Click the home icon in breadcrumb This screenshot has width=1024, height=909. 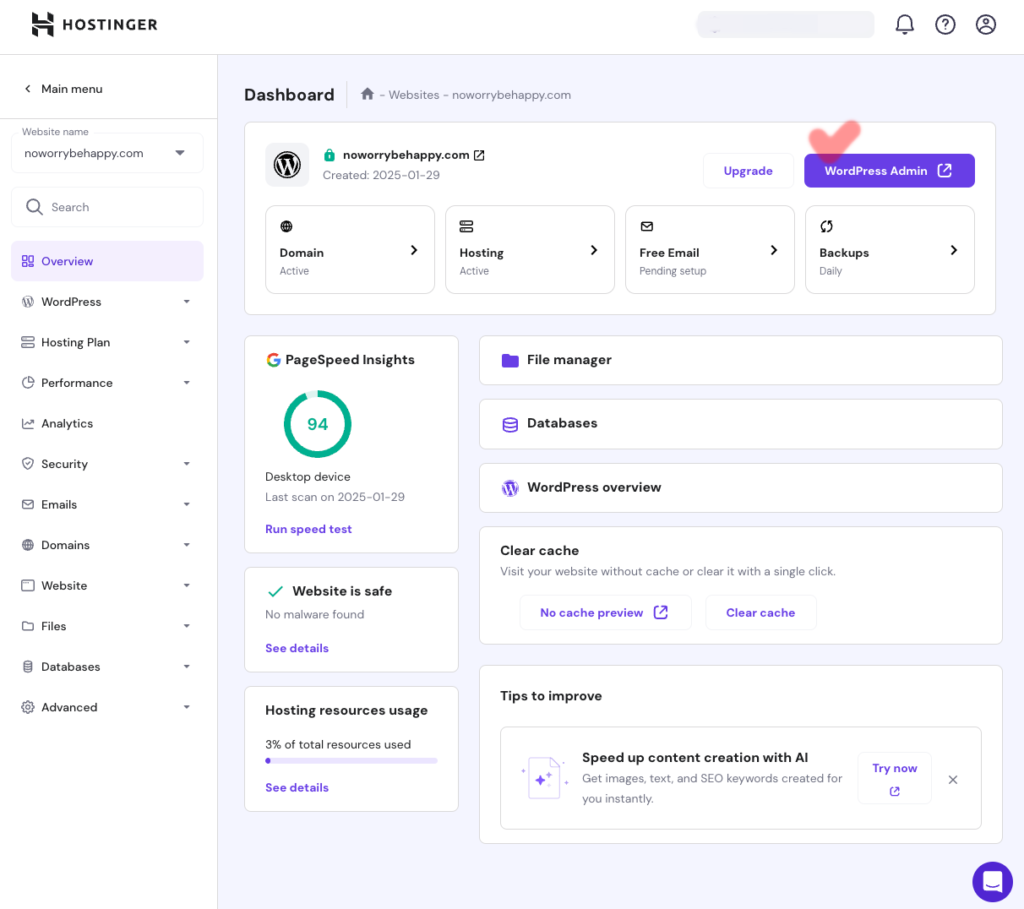pyautogui.click(x=367, y=94)
